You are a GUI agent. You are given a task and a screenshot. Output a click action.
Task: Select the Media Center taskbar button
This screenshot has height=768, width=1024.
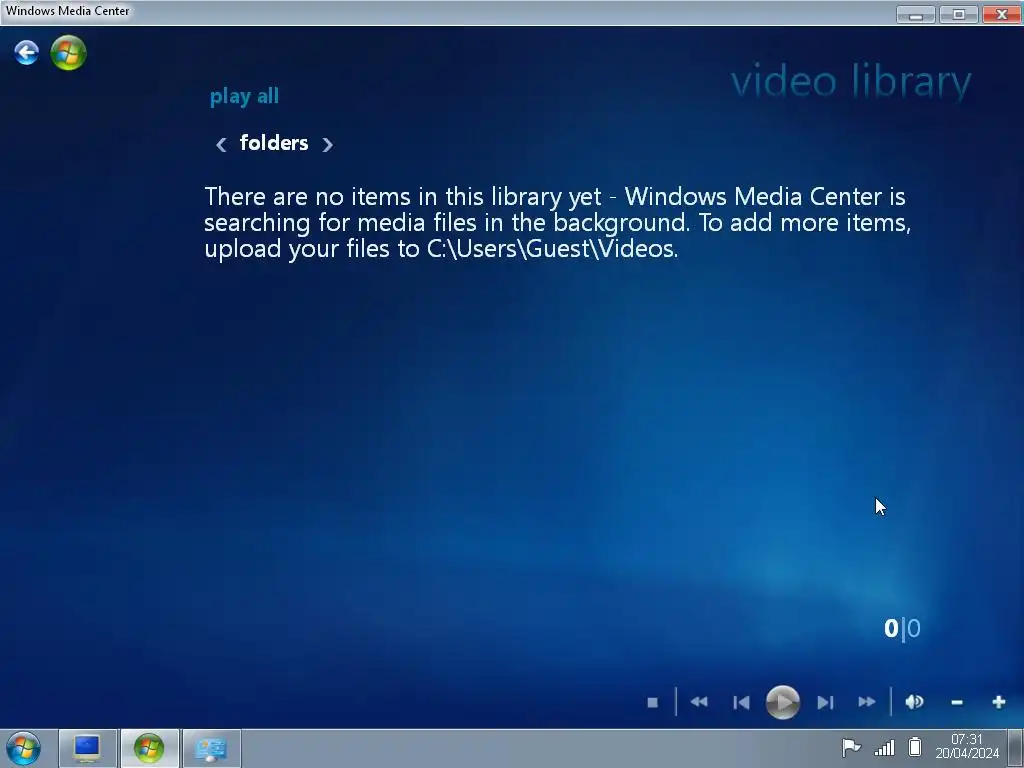tap(149, 748)
